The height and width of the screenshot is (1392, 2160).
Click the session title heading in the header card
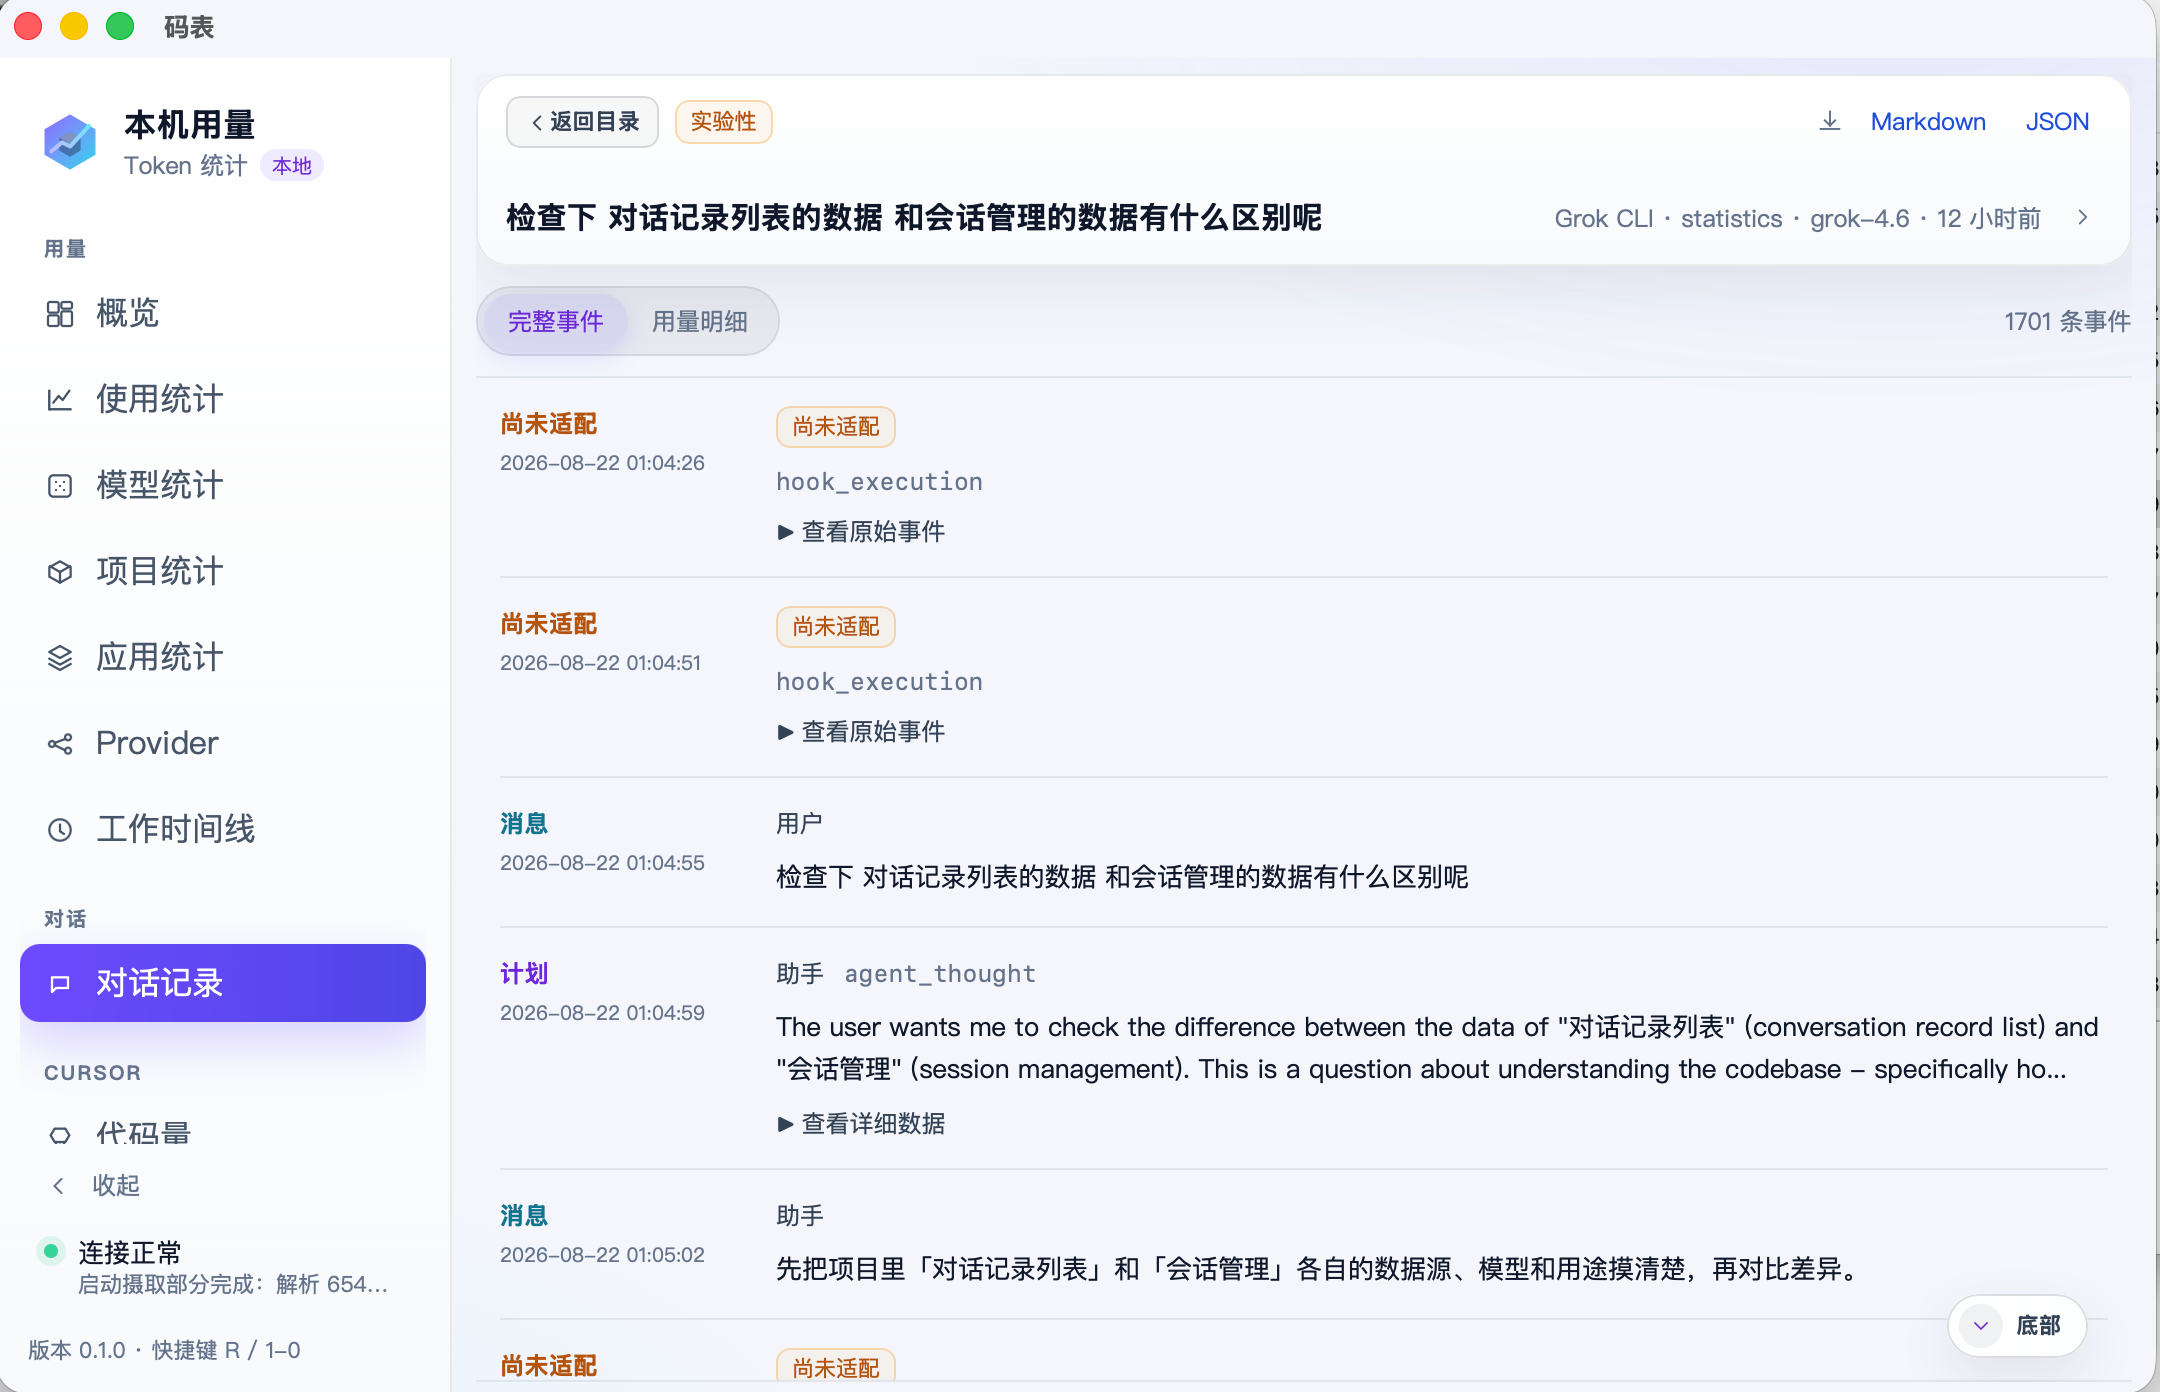coord(914,218)
